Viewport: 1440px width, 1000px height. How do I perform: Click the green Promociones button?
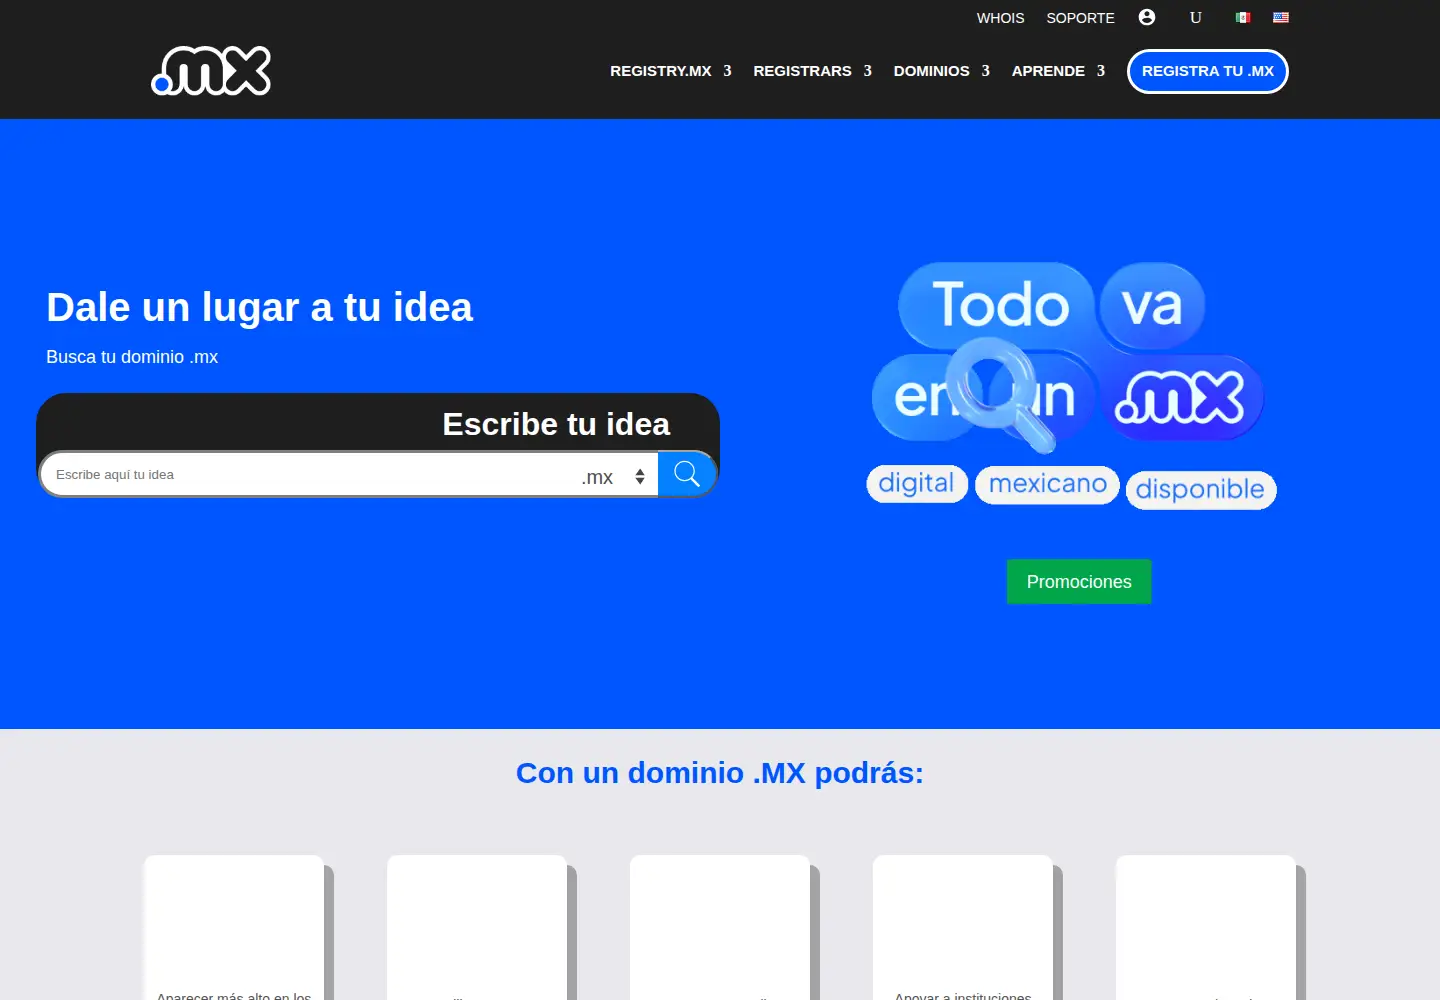pyautogui.click(x=1079, y=582)
